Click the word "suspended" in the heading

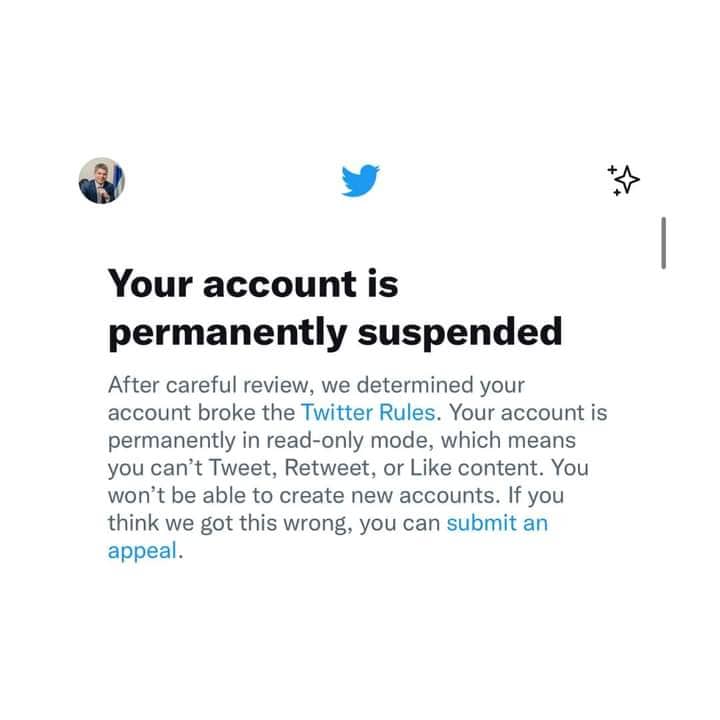[460, 332]
